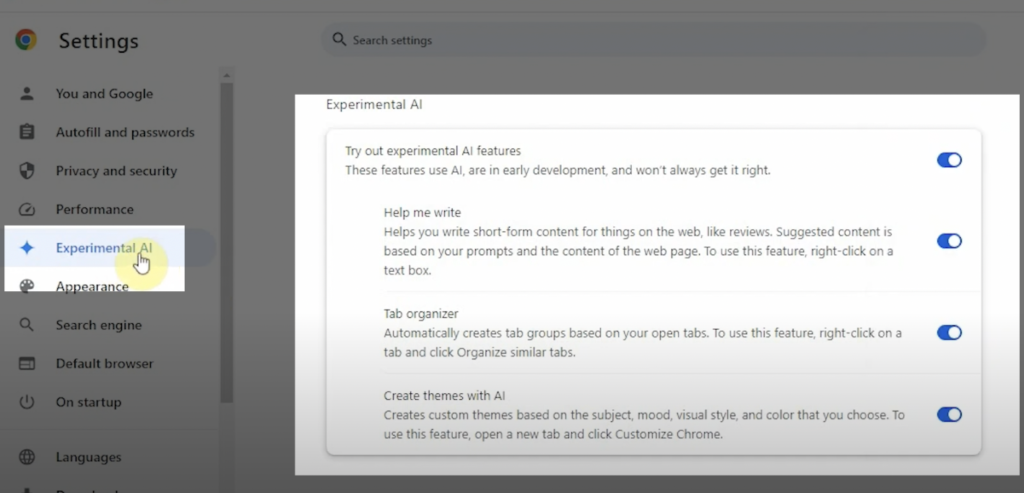Disable Try out experimental AI features toggle

[948, 160]
